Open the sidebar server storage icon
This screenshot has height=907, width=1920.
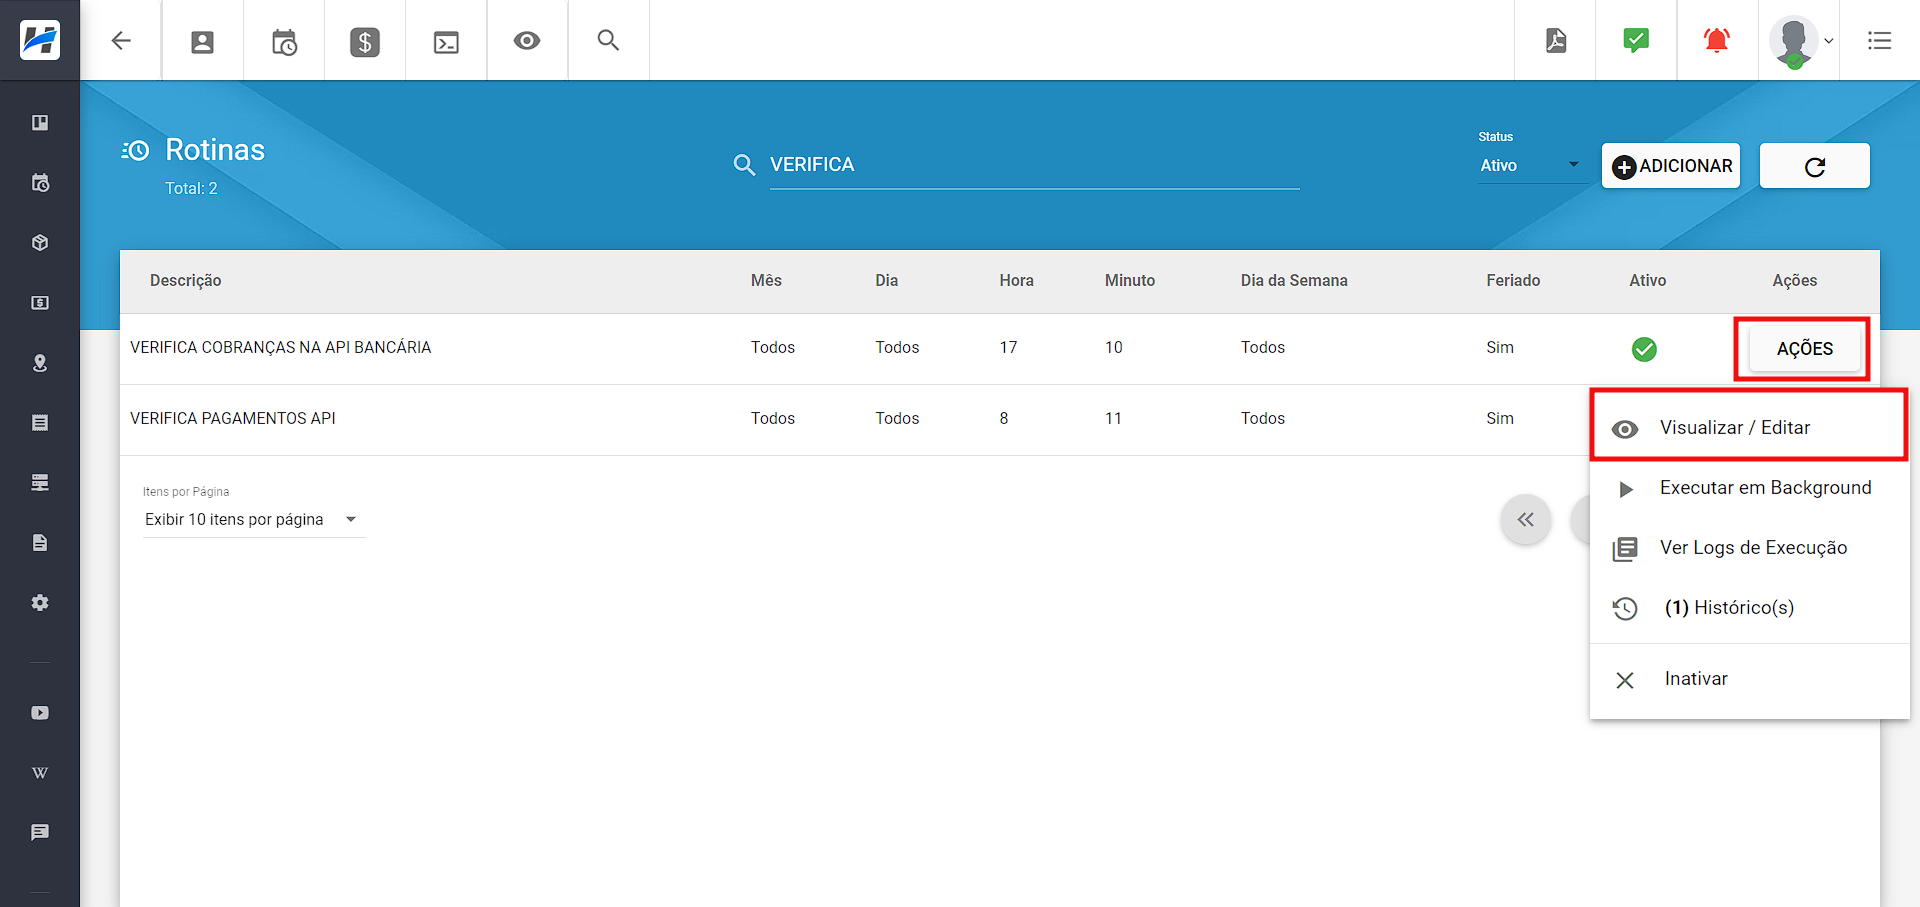point(40,483)
